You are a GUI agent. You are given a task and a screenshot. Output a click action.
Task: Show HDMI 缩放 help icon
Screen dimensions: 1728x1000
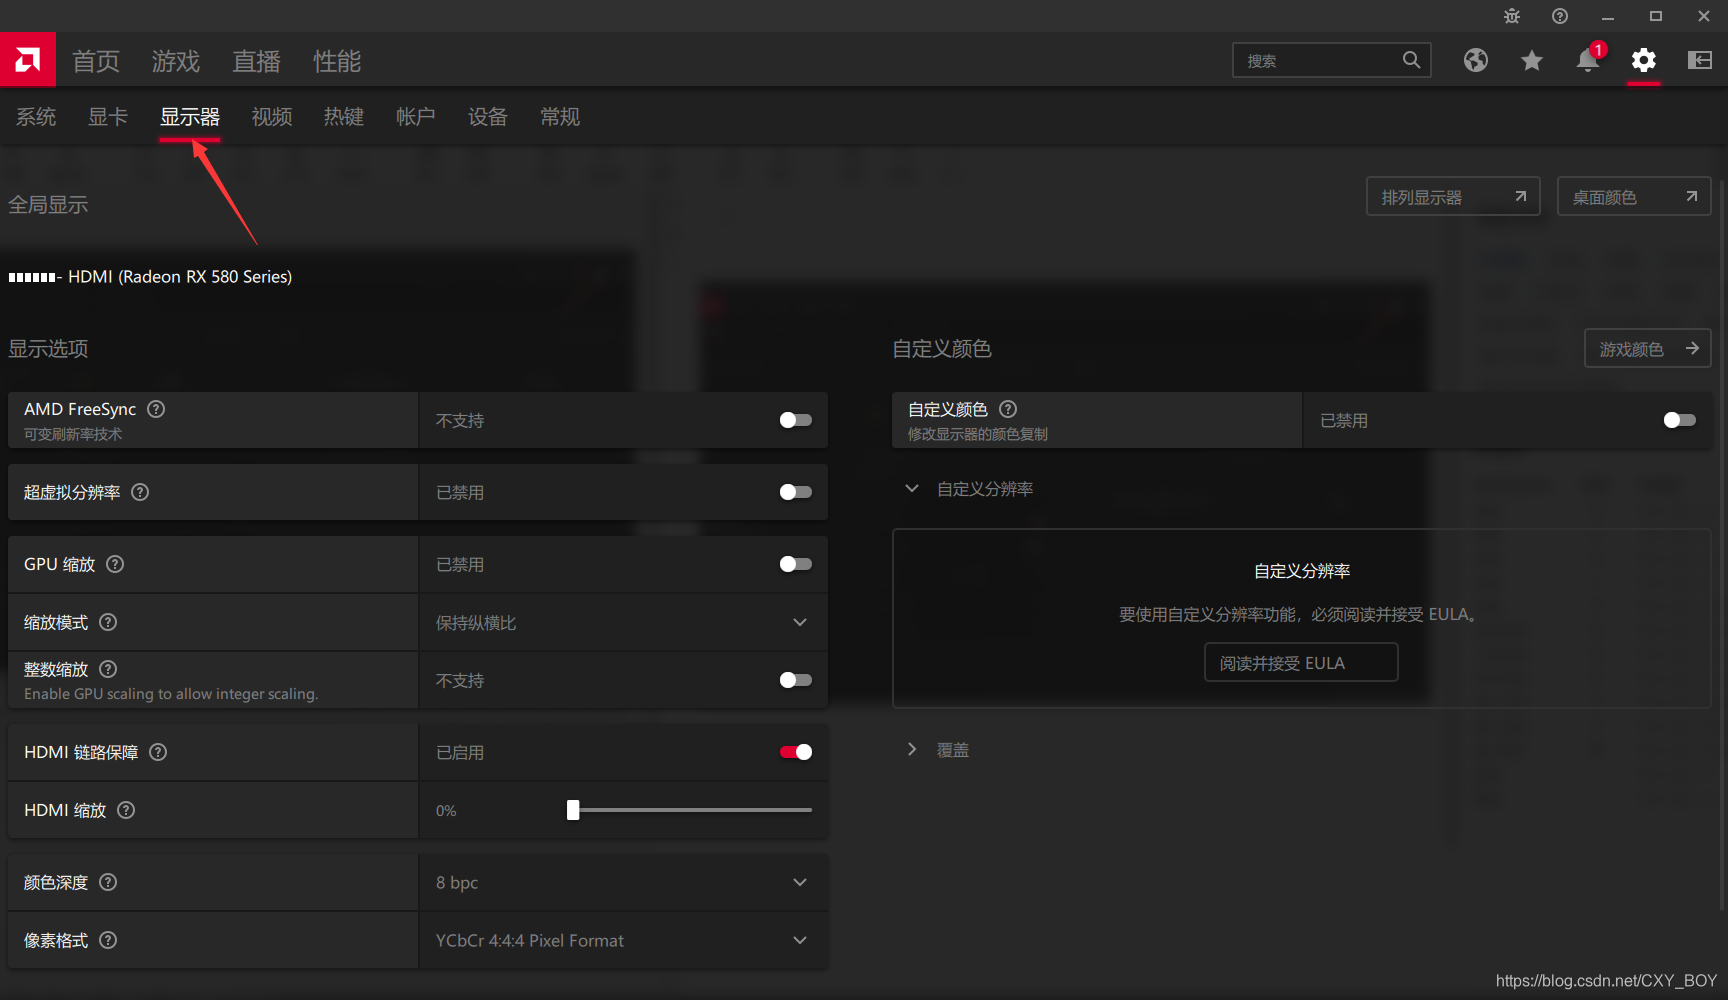[126, 810]
